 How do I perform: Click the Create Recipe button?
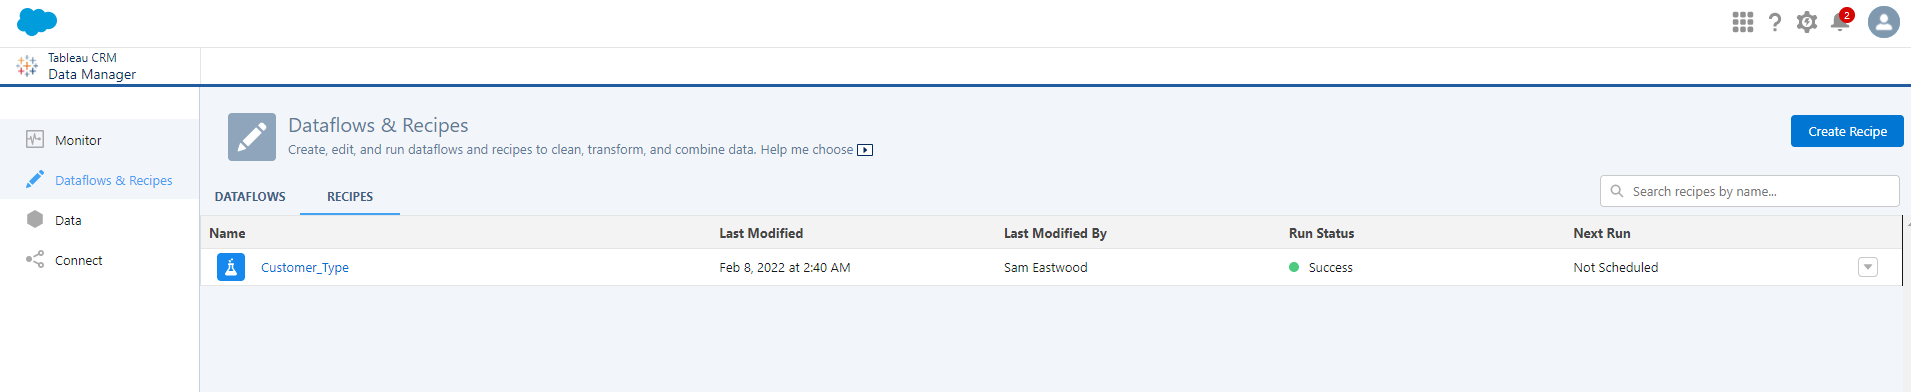point(1847,131)
